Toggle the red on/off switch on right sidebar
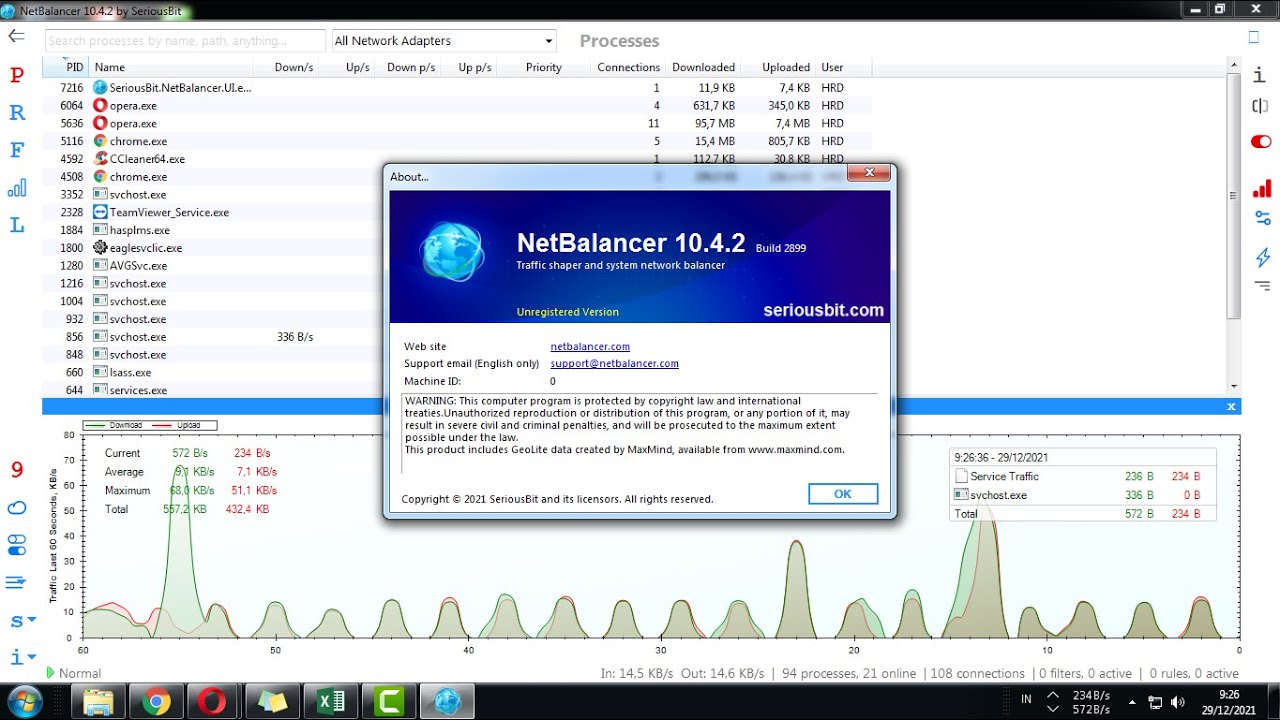The image size is (1280, 720). point(1261,142)
